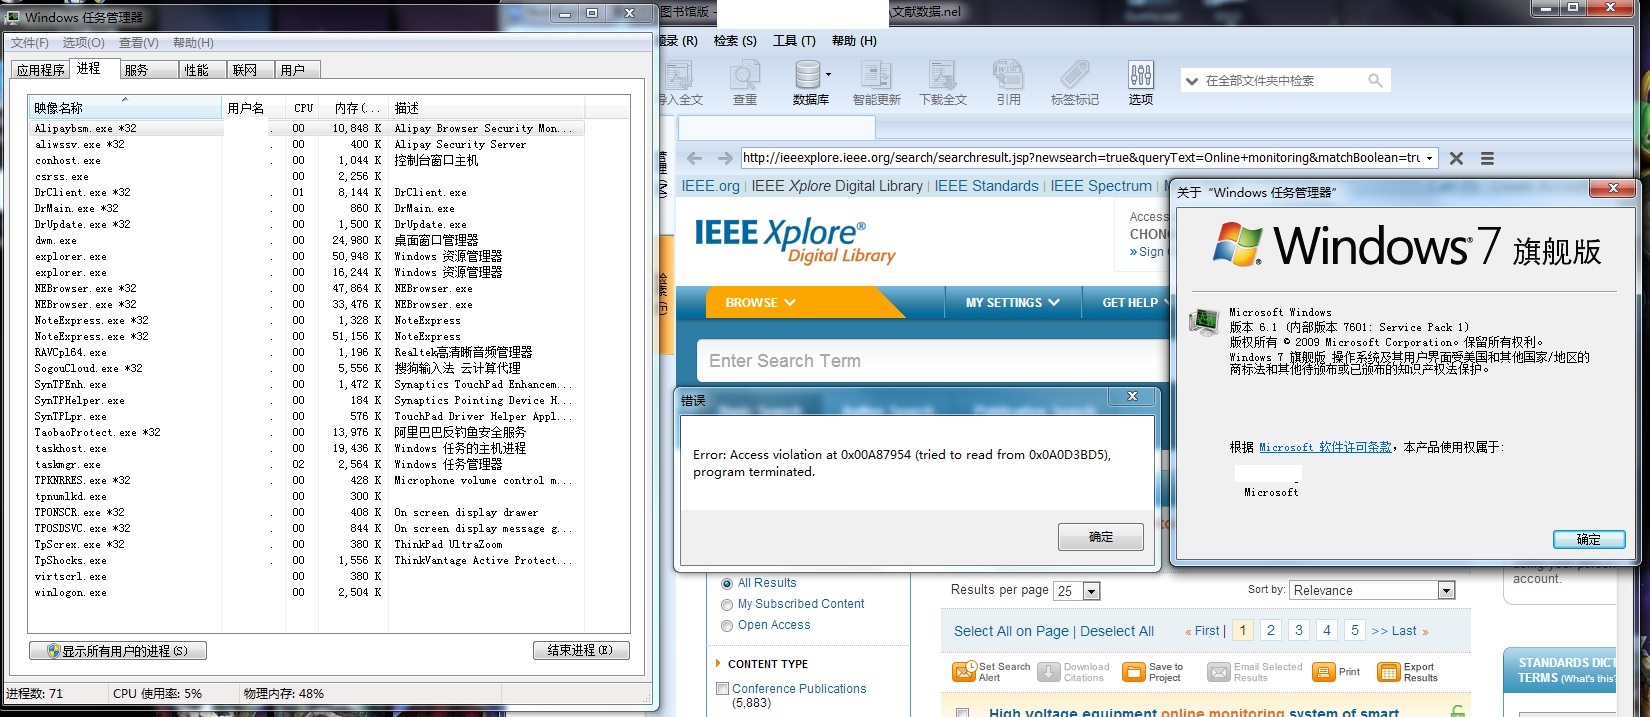Viewport: 1650px width, 717px height.
Task: Click 确定 in the error dialog
Action: pos(1101,537)
